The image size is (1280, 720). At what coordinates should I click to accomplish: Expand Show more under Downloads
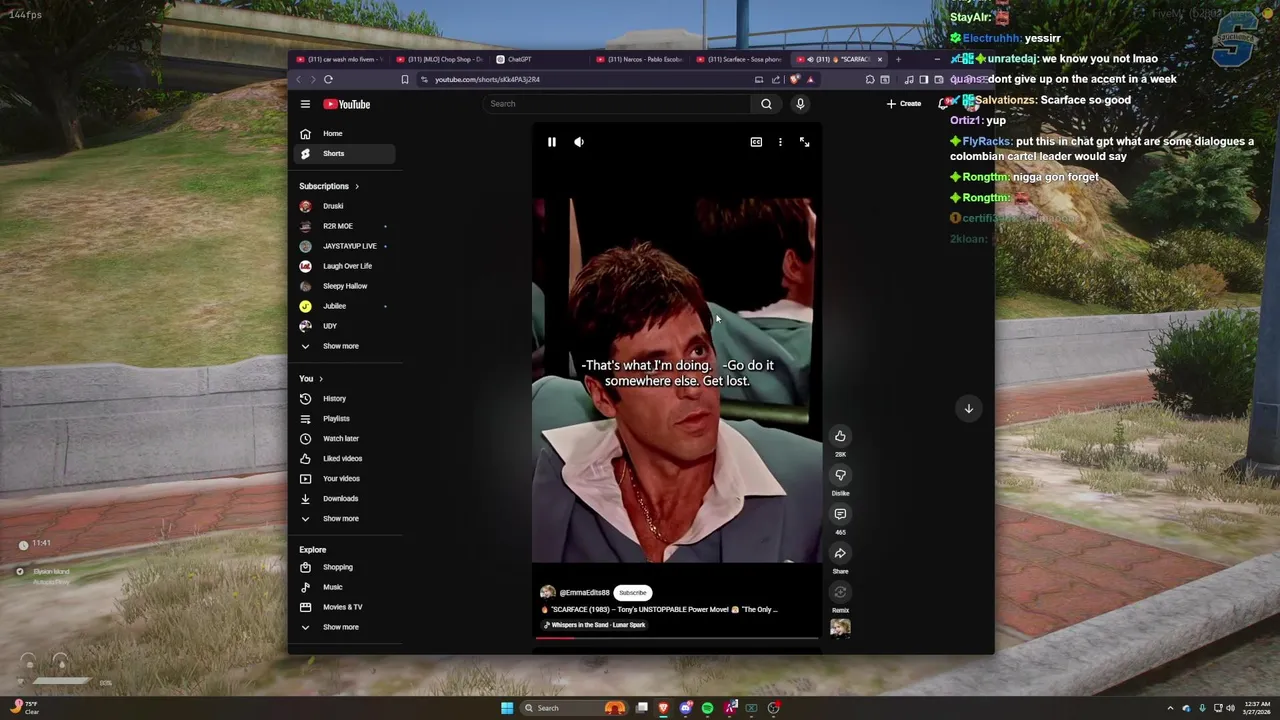pos(345,519)
